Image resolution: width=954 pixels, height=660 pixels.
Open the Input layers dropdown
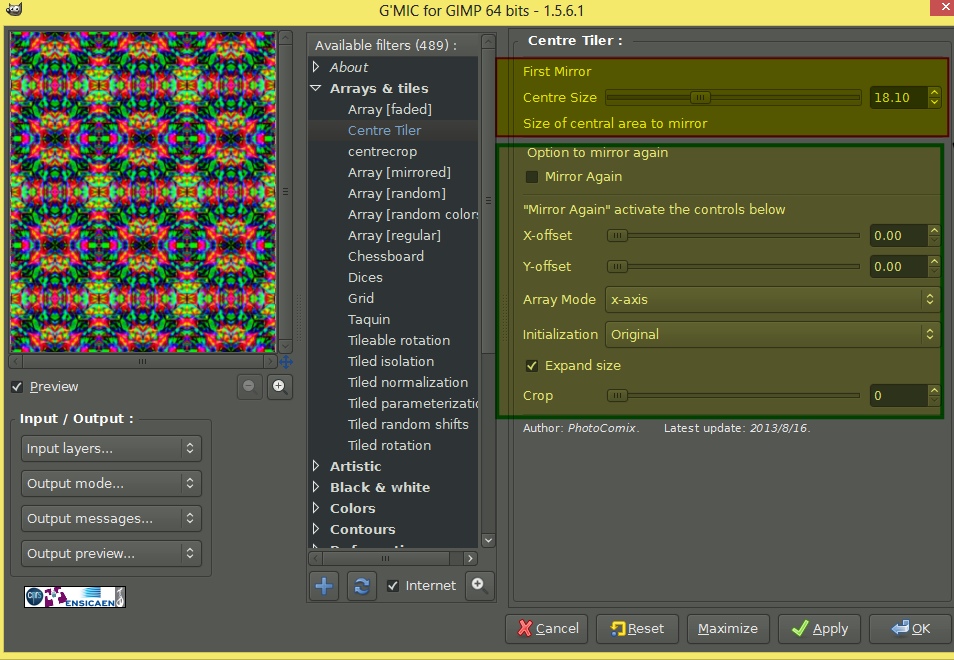click(x=111, y=448)
